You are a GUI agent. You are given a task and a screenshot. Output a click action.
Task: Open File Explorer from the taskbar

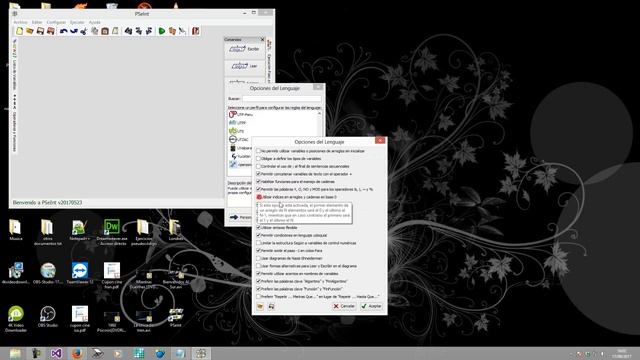pos(15,353)
